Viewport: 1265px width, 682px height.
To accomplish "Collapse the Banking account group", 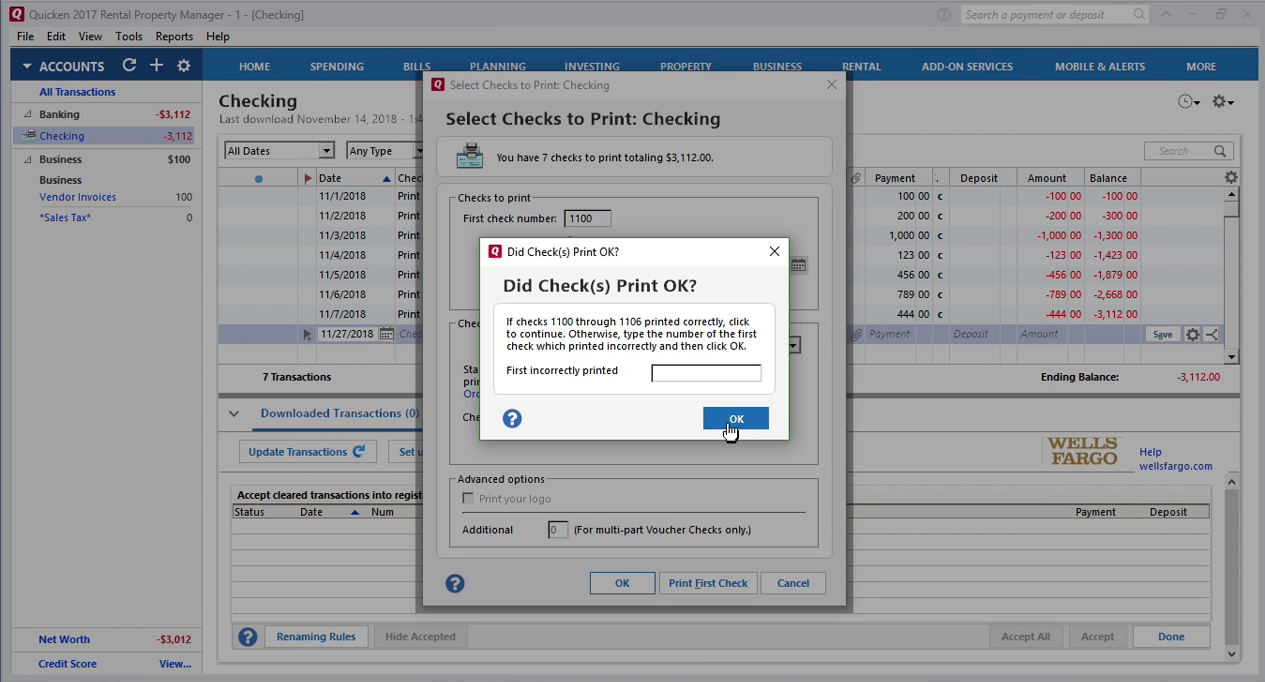I will (x=28, y=114).
